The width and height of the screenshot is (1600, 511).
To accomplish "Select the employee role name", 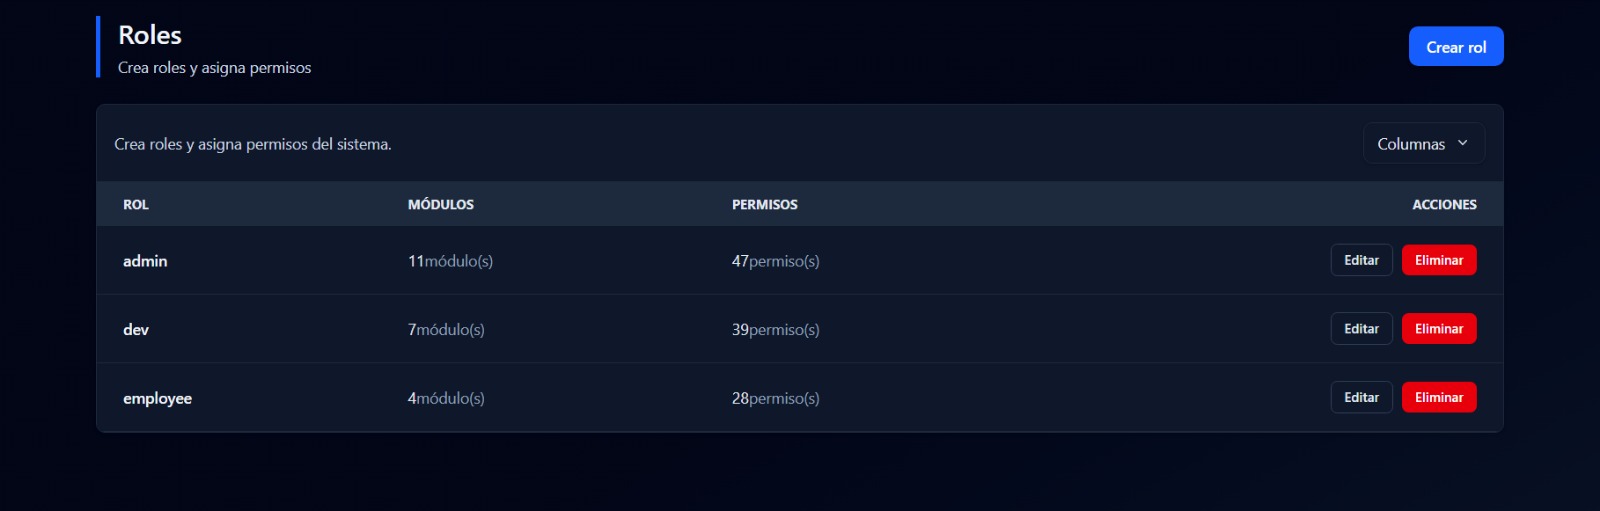I will 157,398.
